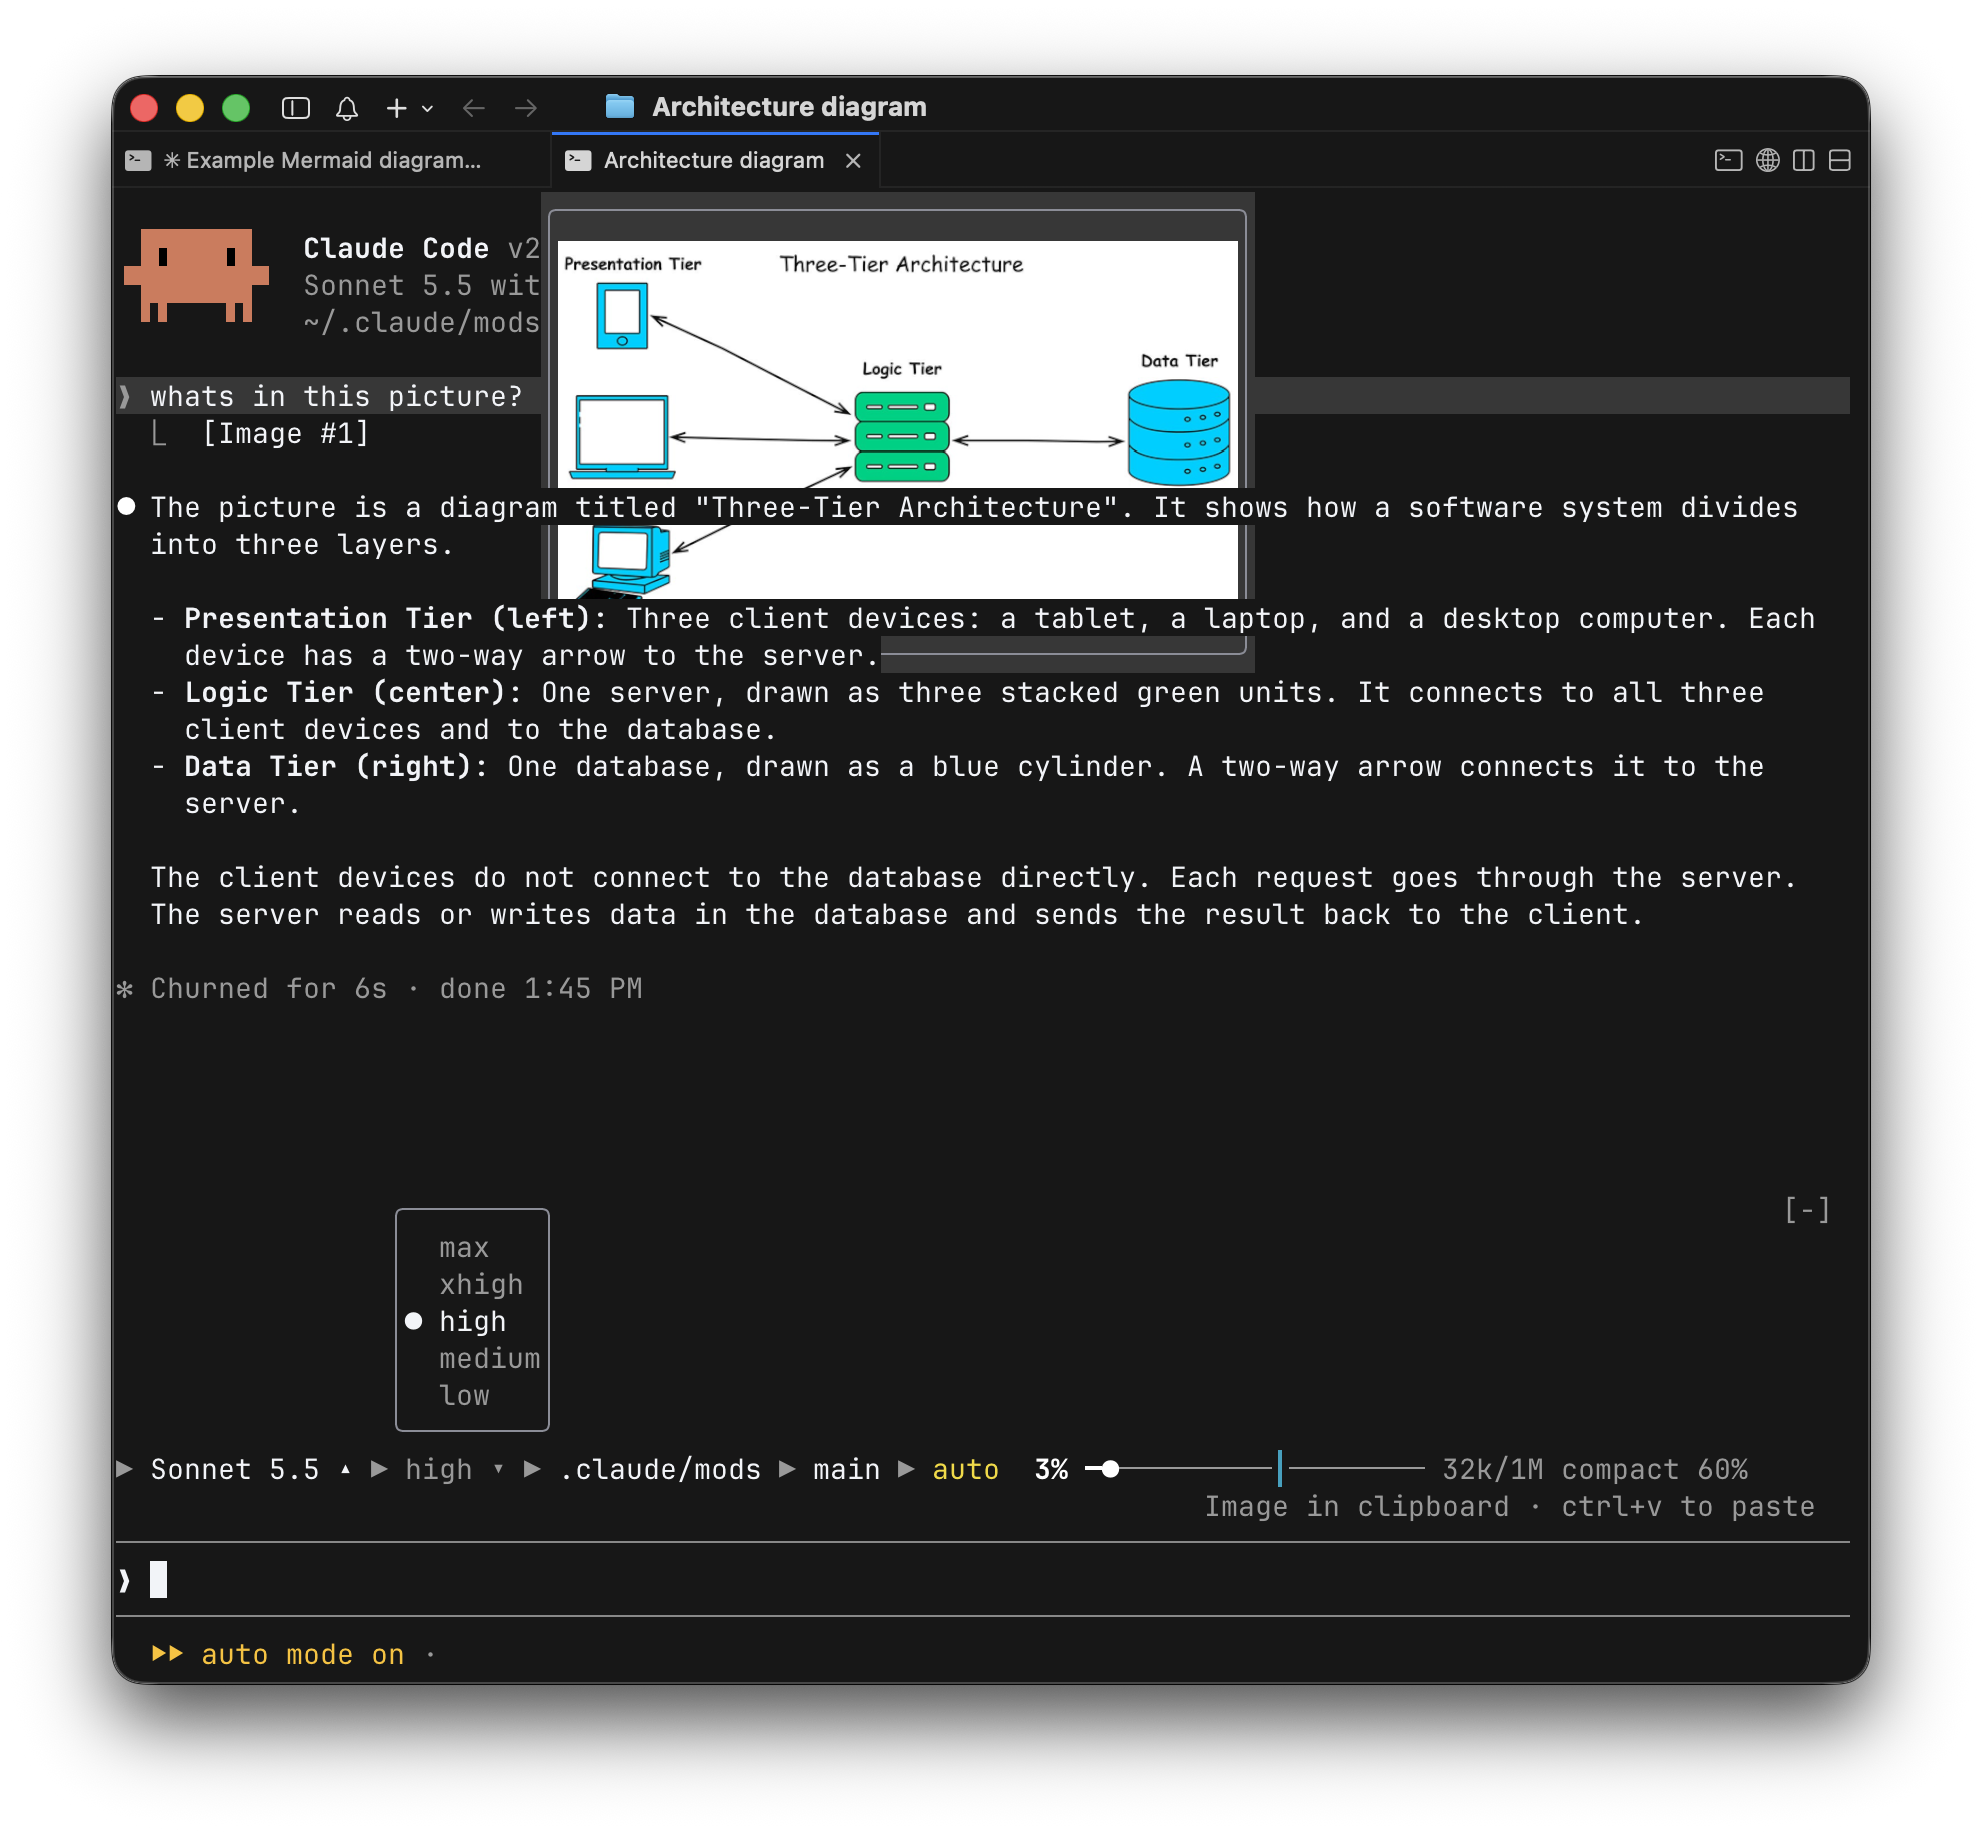Click the Churned for 6s status line
The height and width of the screenshot is (1832, 1982).
click(x=380, y=989)
